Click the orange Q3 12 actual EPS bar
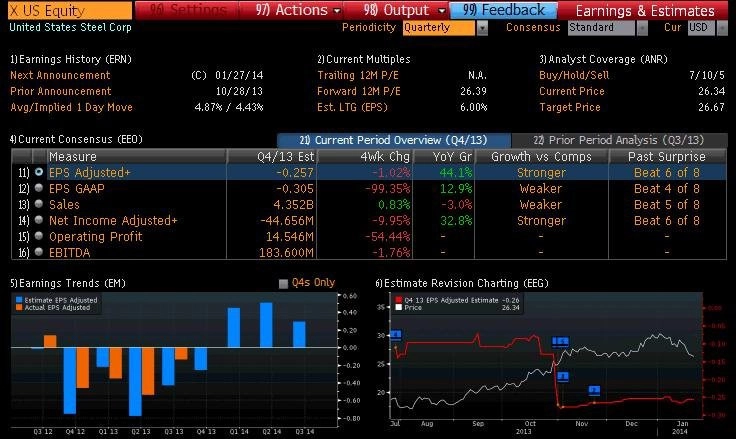Image resolution: width=736 pixels, height=439 pixels. [50, 341]
